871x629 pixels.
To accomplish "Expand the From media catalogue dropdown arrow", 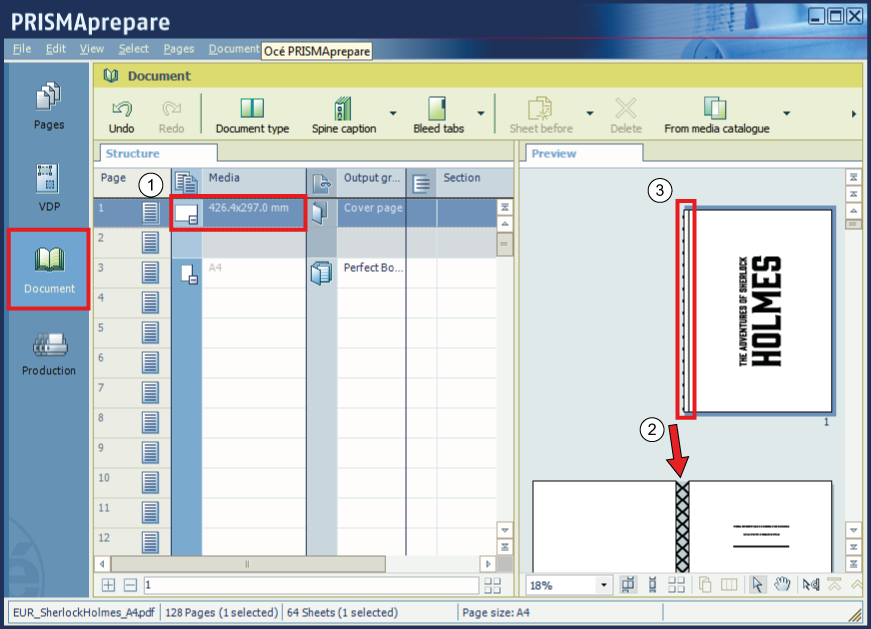I will 787,113.
